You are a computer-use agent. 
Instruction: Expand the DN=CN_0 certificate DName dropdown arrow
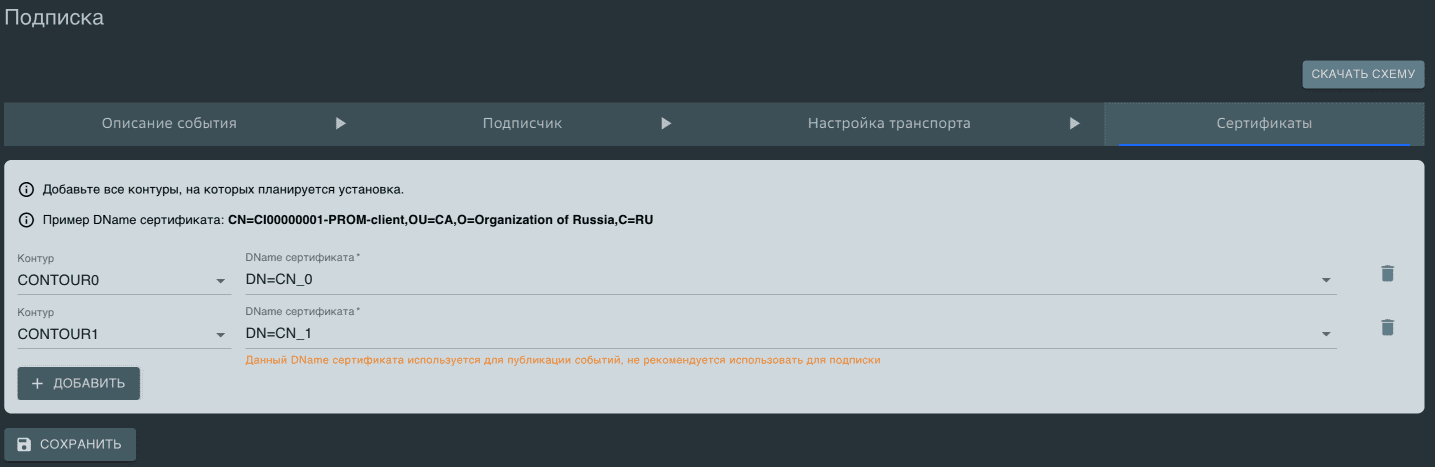1326,280
